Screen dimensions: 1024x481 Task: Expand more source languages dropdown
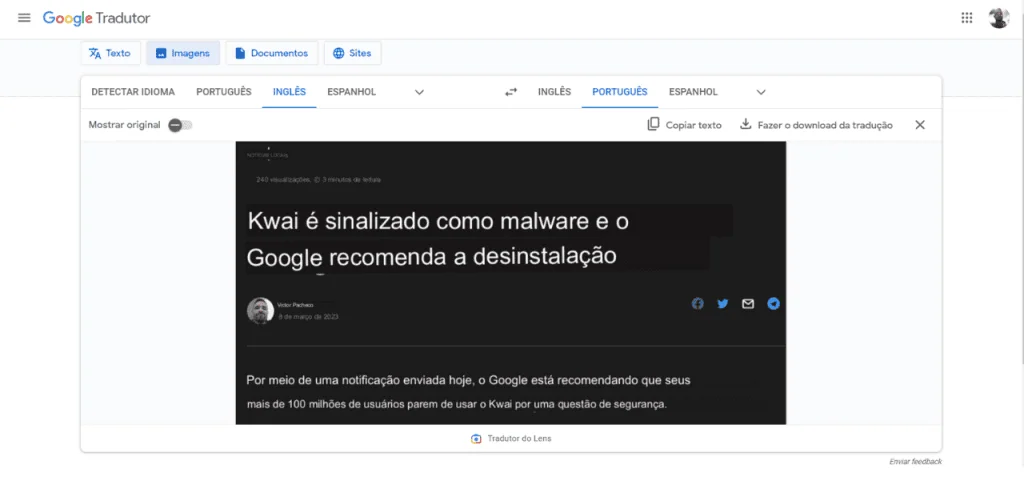click(x=419, y=92)
